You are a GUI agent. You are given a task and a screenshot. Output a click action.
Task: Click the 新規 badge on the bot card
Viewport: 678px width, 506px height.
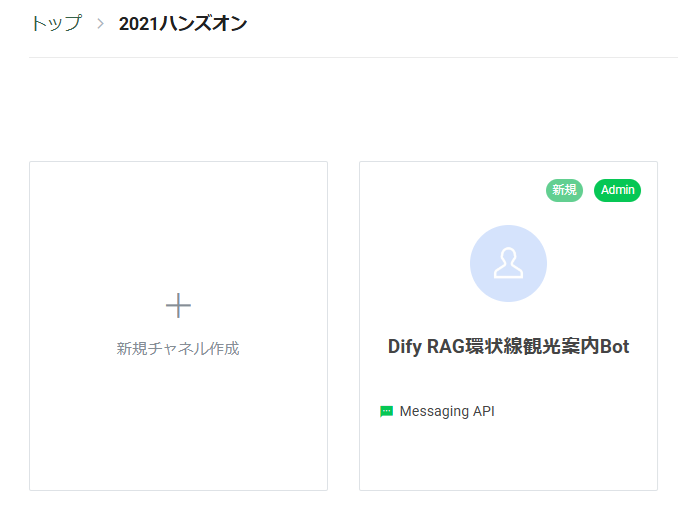pyautogui.click(x=564, y=190)
